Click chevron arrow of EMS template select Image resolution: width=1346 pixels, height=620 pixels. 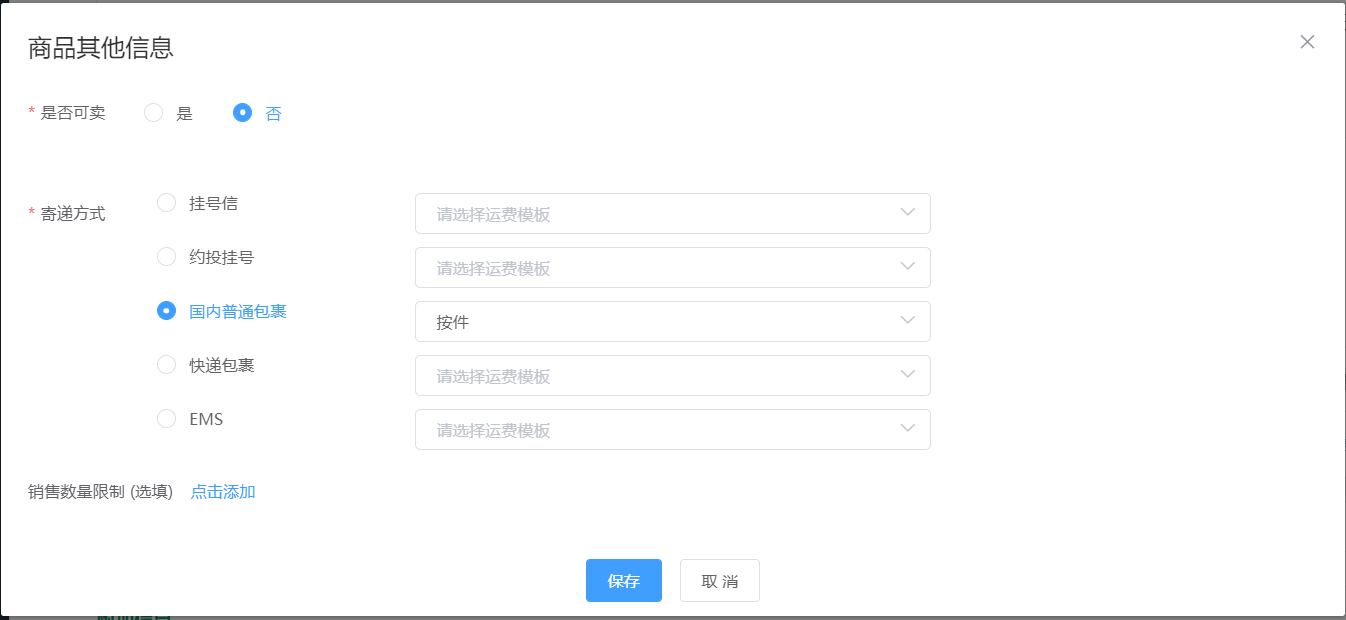[908, 429]
